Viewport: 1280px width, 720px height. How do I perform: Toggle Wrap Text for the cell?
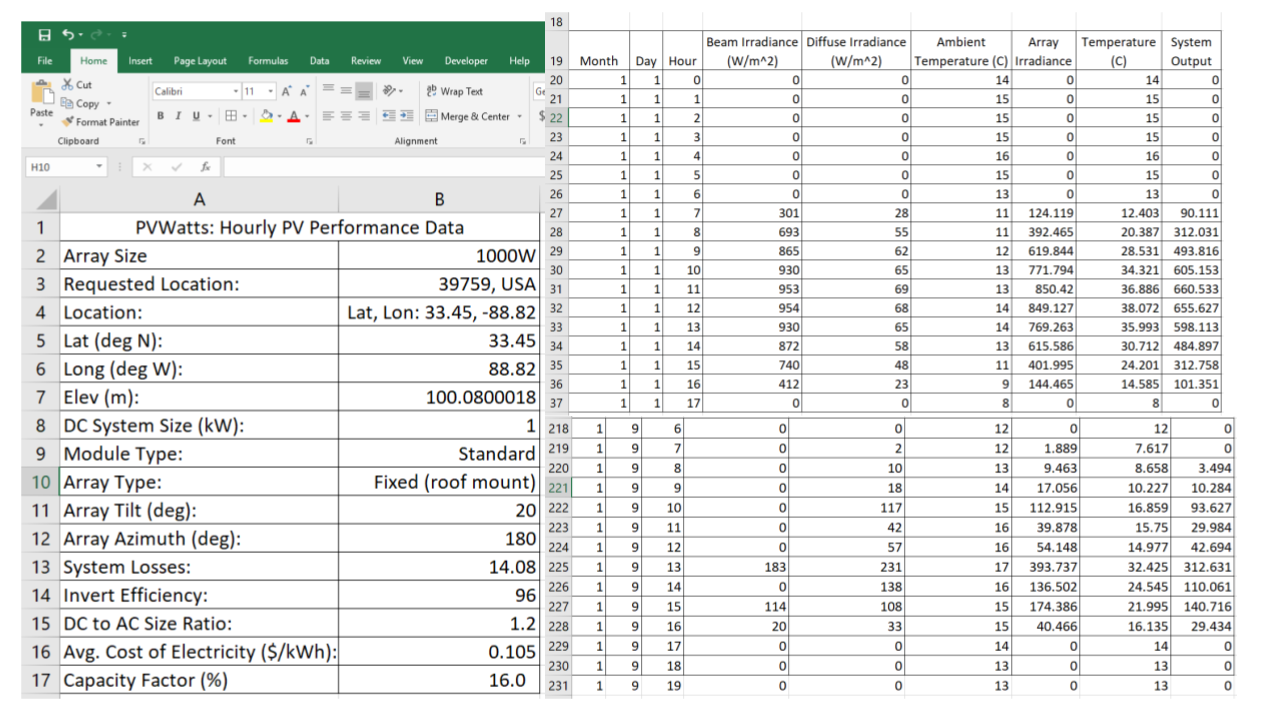point(454,91)
